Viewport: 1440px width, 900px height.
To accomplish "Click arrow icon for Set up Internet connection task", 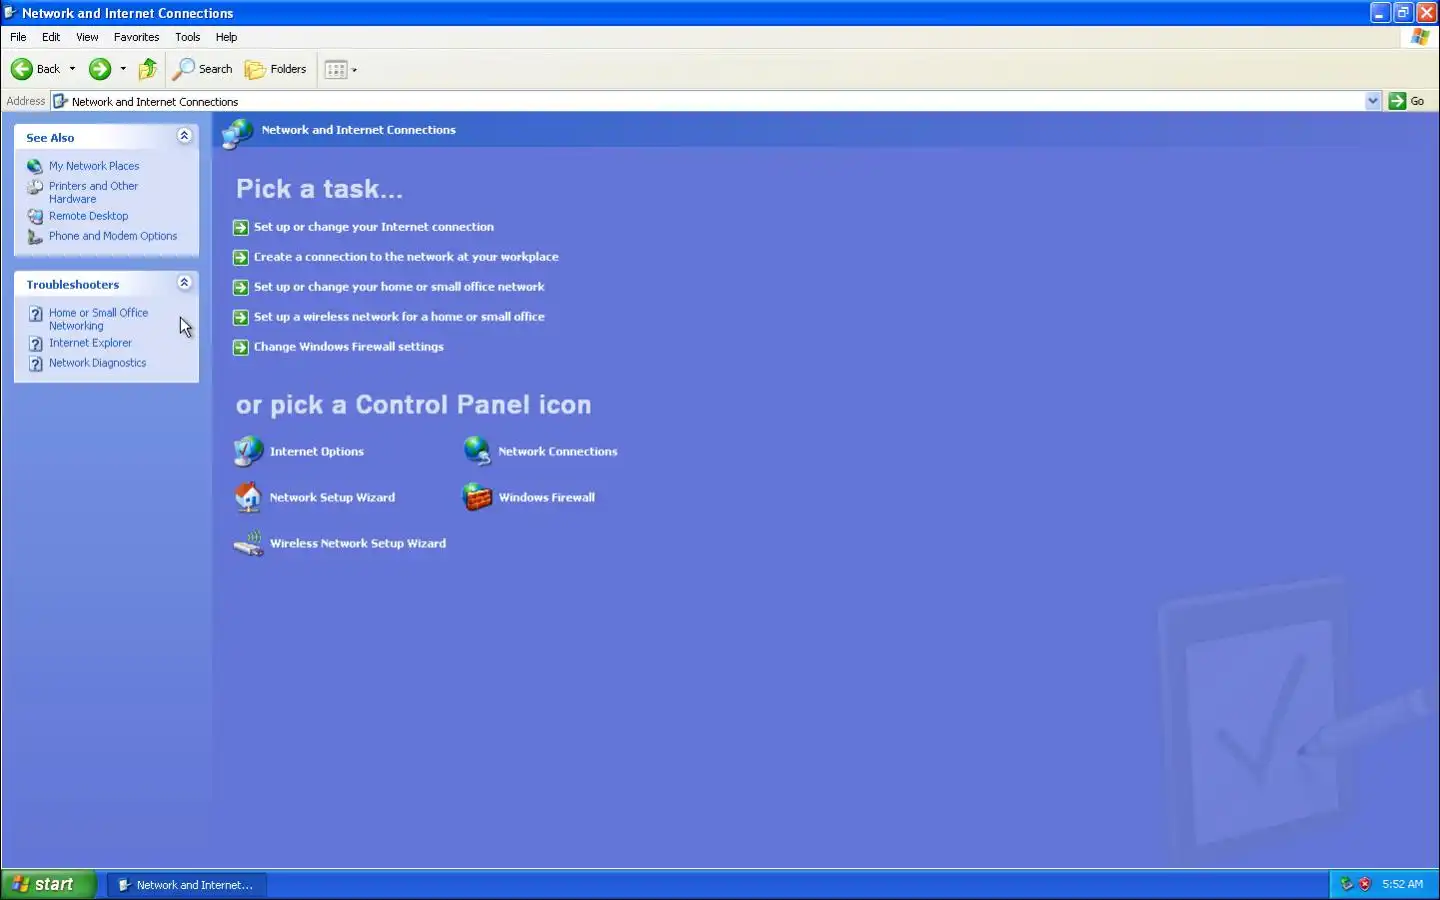I will coord(240,227).
